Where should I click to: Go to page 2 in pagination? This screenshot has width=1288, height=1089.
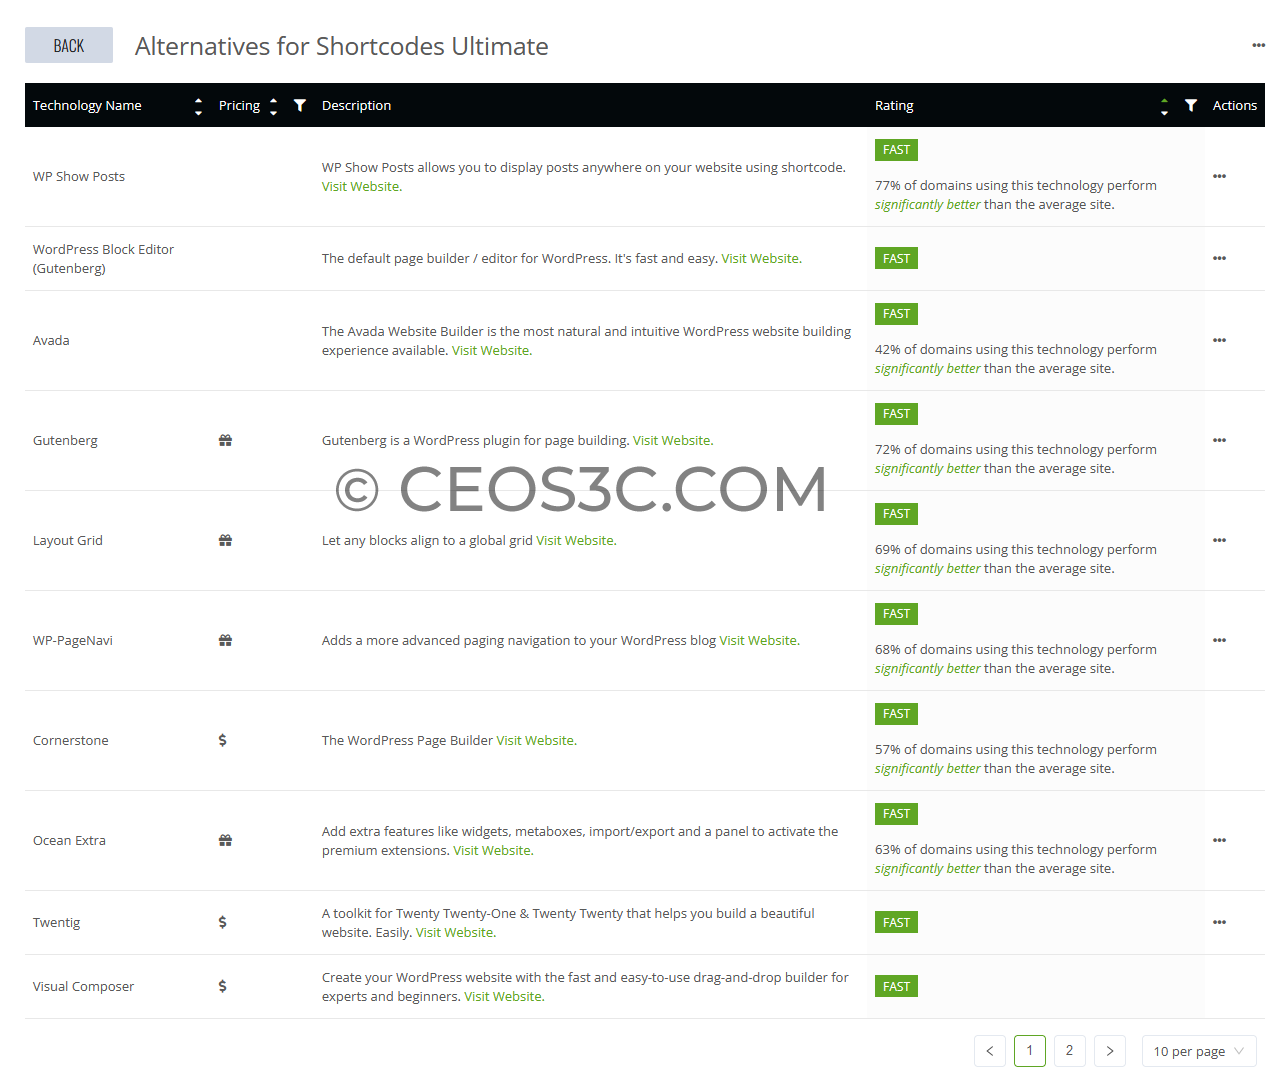(1070, 1051)
